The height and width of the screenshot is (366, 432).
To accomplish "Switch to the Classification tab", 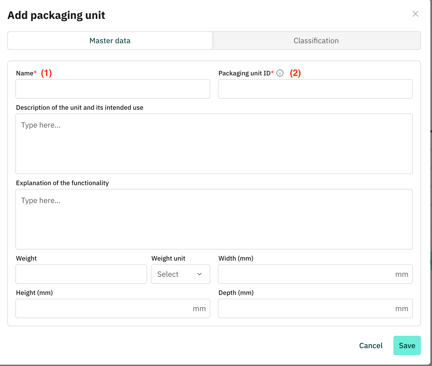I will pyautogui.click(x=316, y=41).
